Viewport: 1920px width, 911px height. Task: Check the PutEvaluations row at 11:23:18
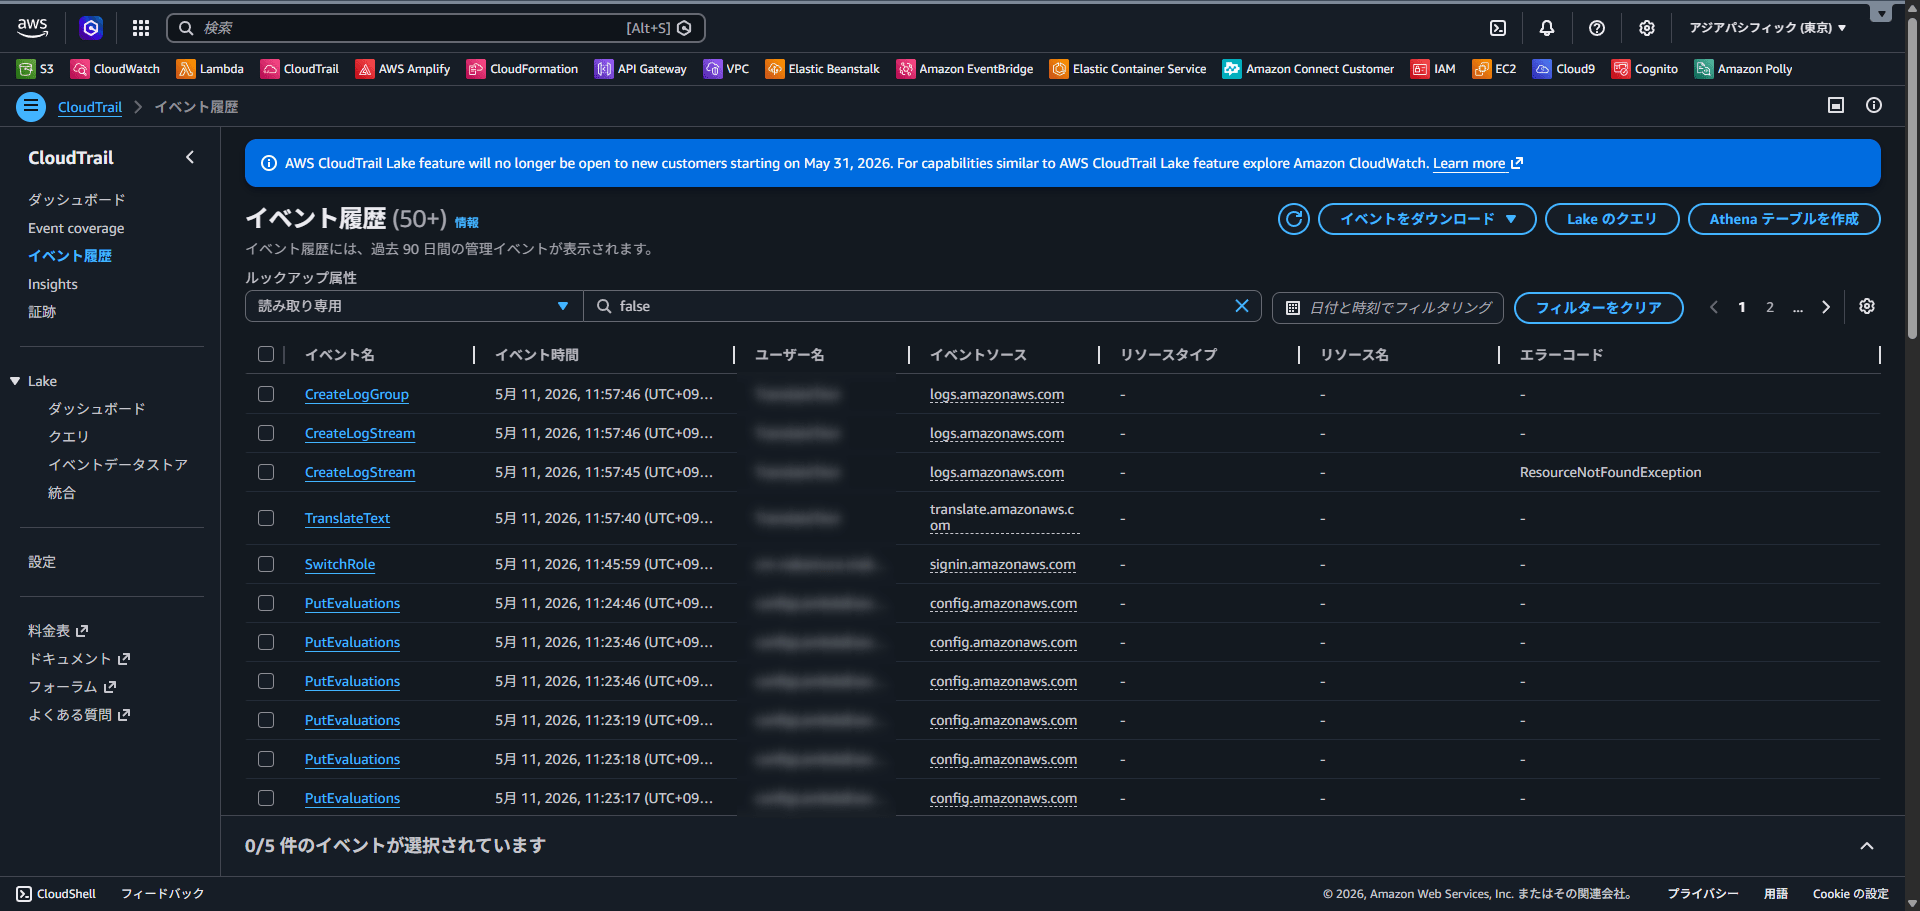tap(266, 759)
